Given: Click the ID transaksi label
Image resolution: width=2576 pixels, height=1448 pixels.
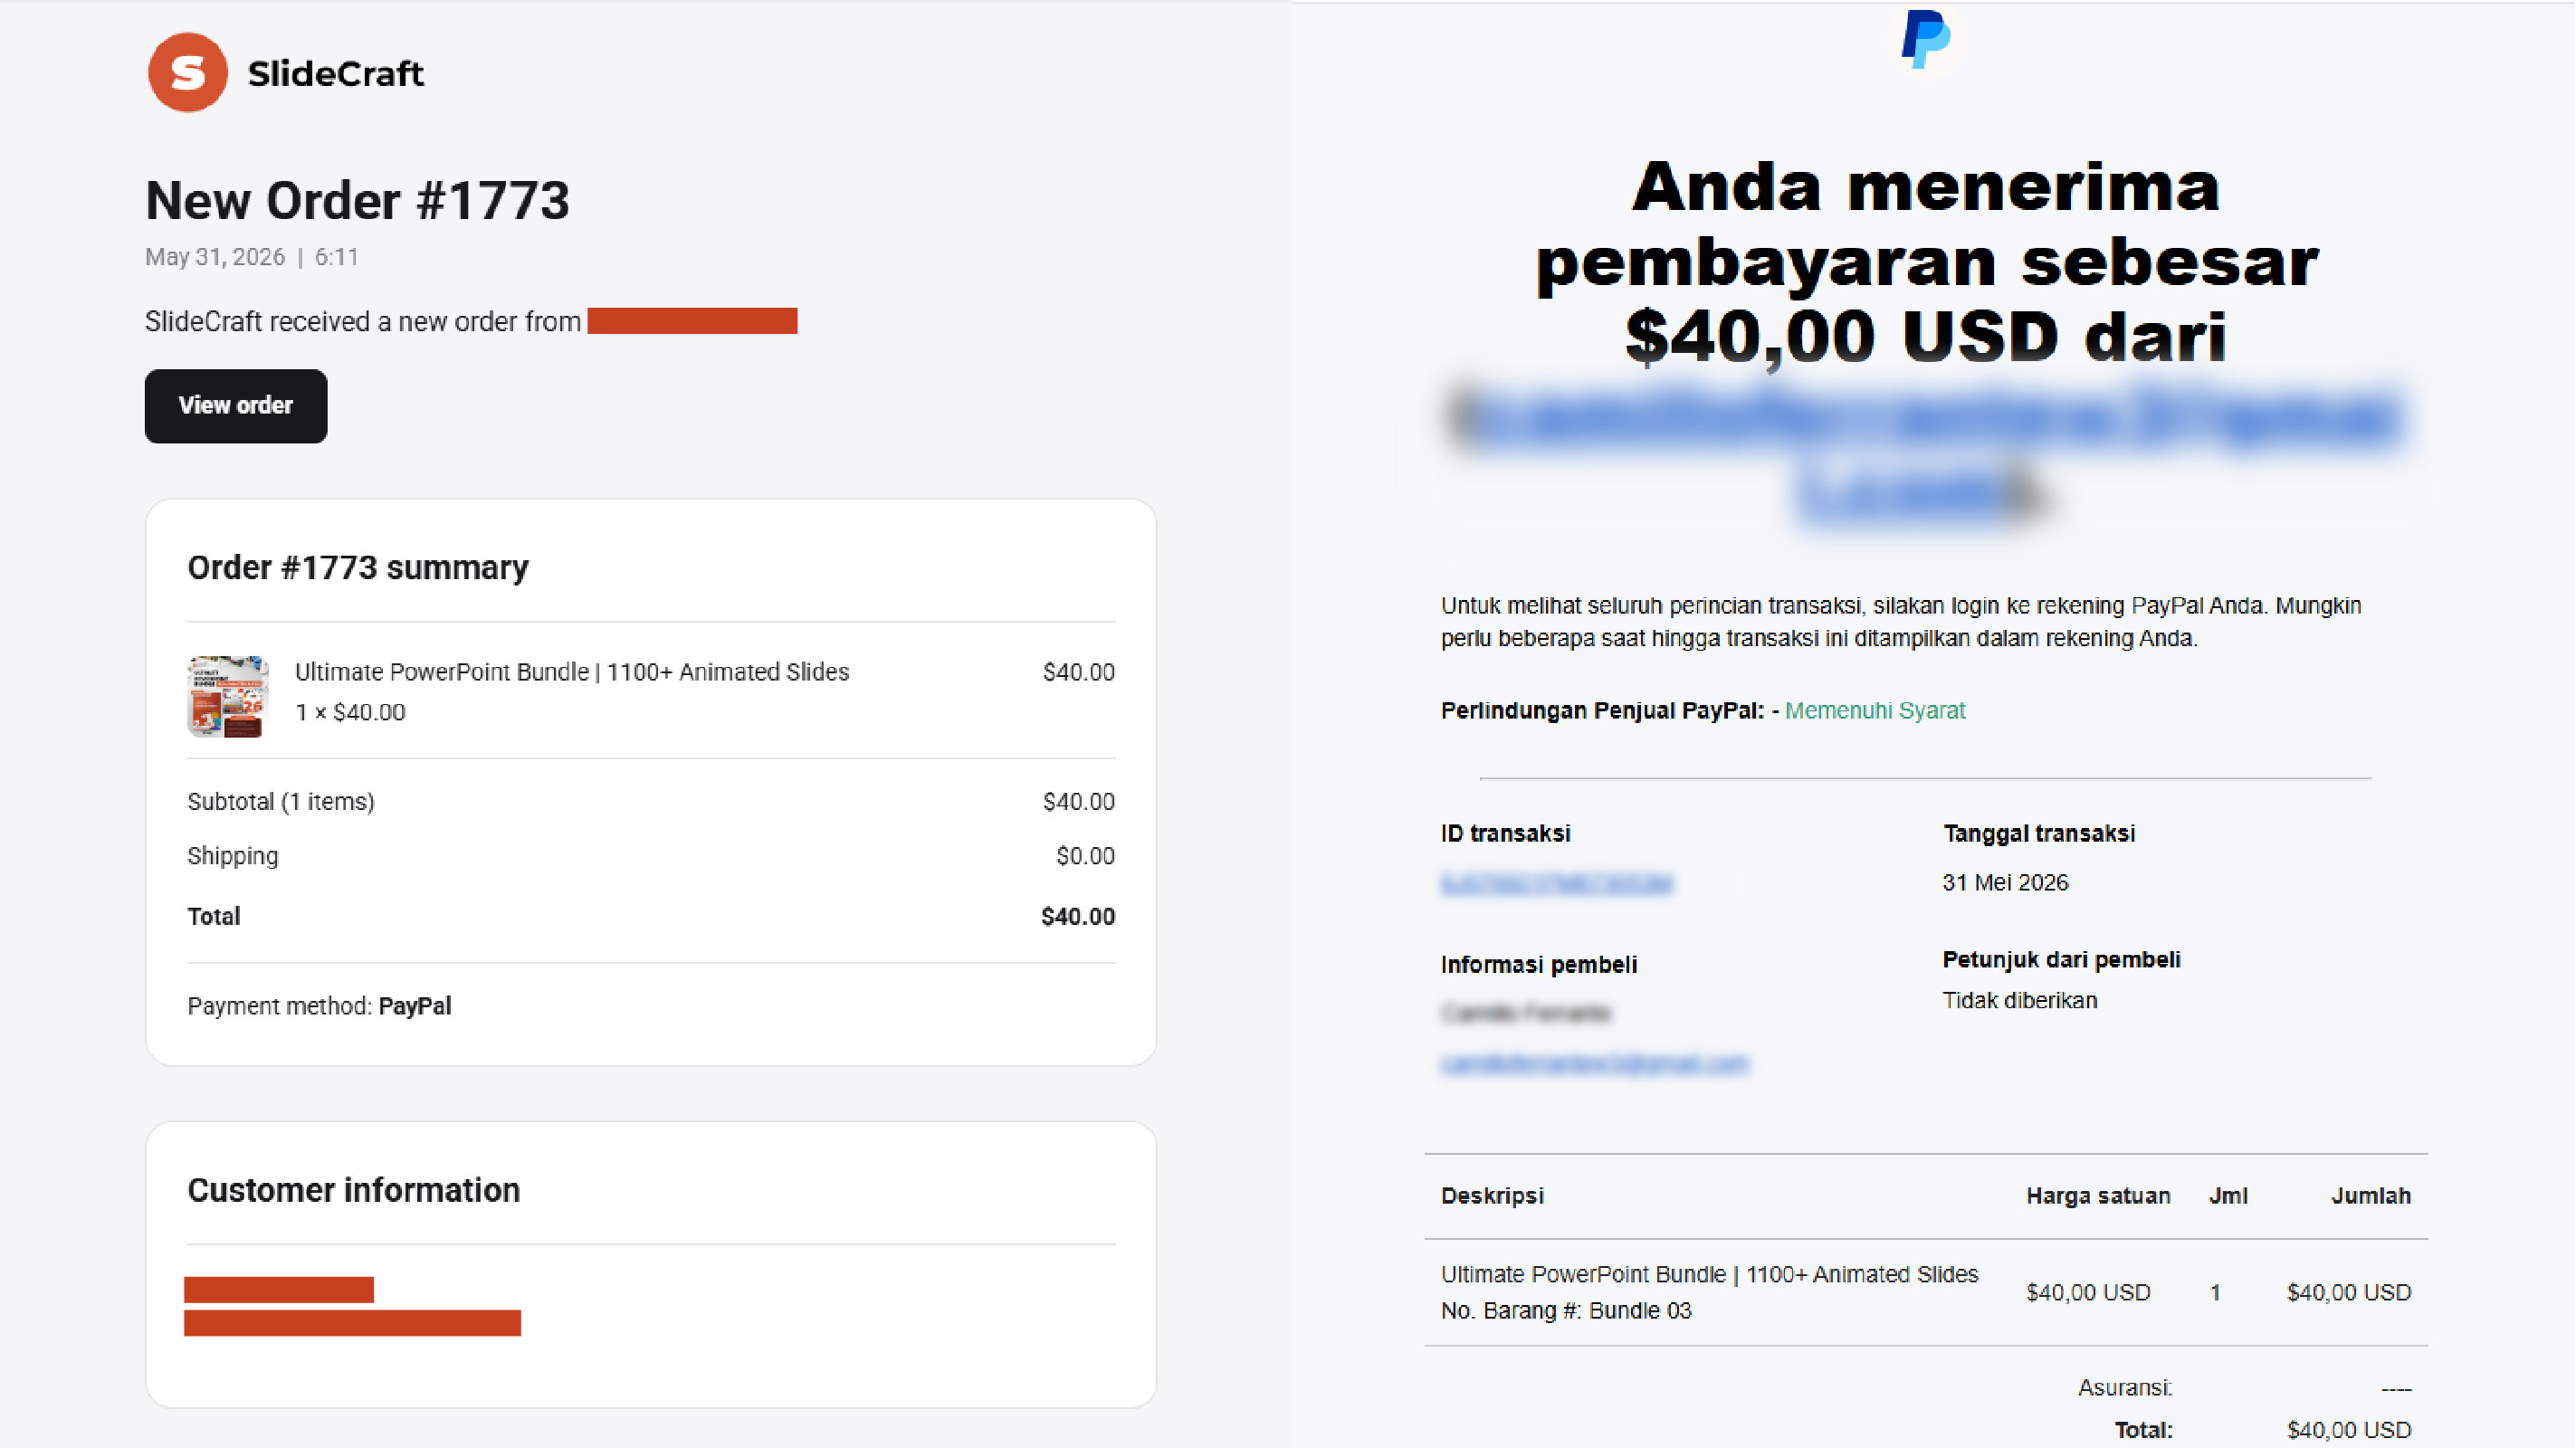Looking at the screenshot, I should (x=1506, y=834).
